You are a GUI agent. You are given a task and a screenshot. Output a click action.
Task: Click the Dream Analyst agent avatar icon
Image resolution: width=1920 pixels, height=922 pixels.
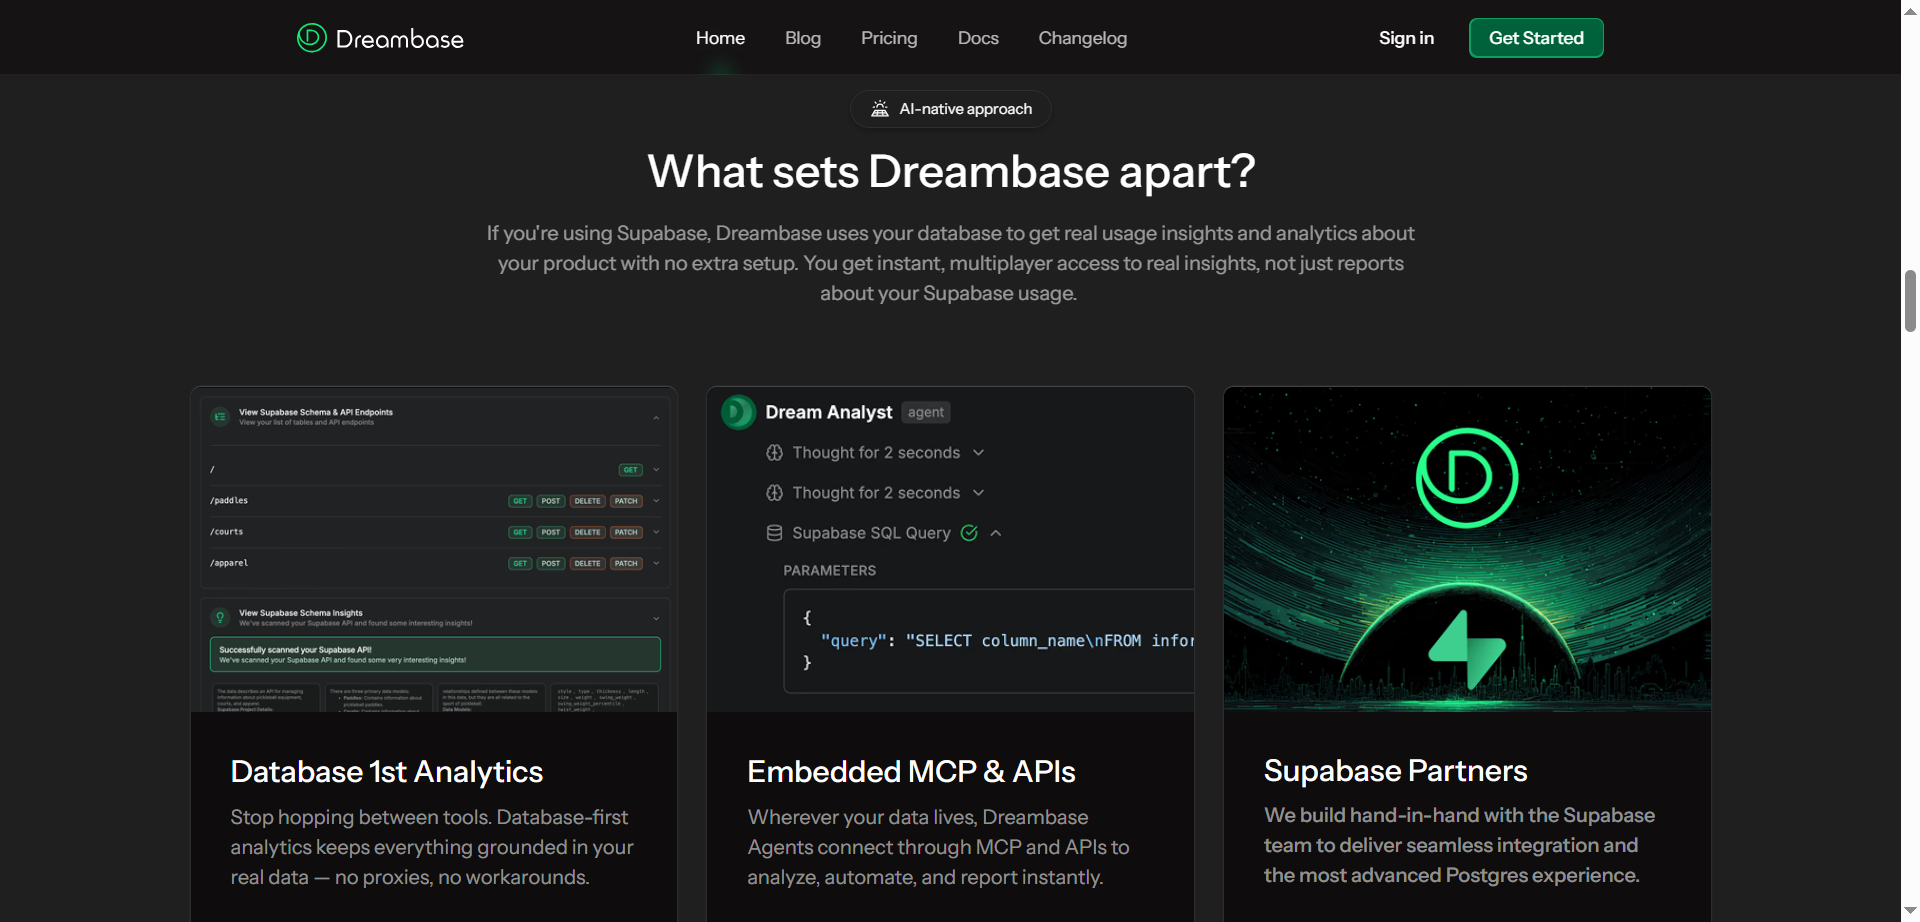tap(737, 412)
